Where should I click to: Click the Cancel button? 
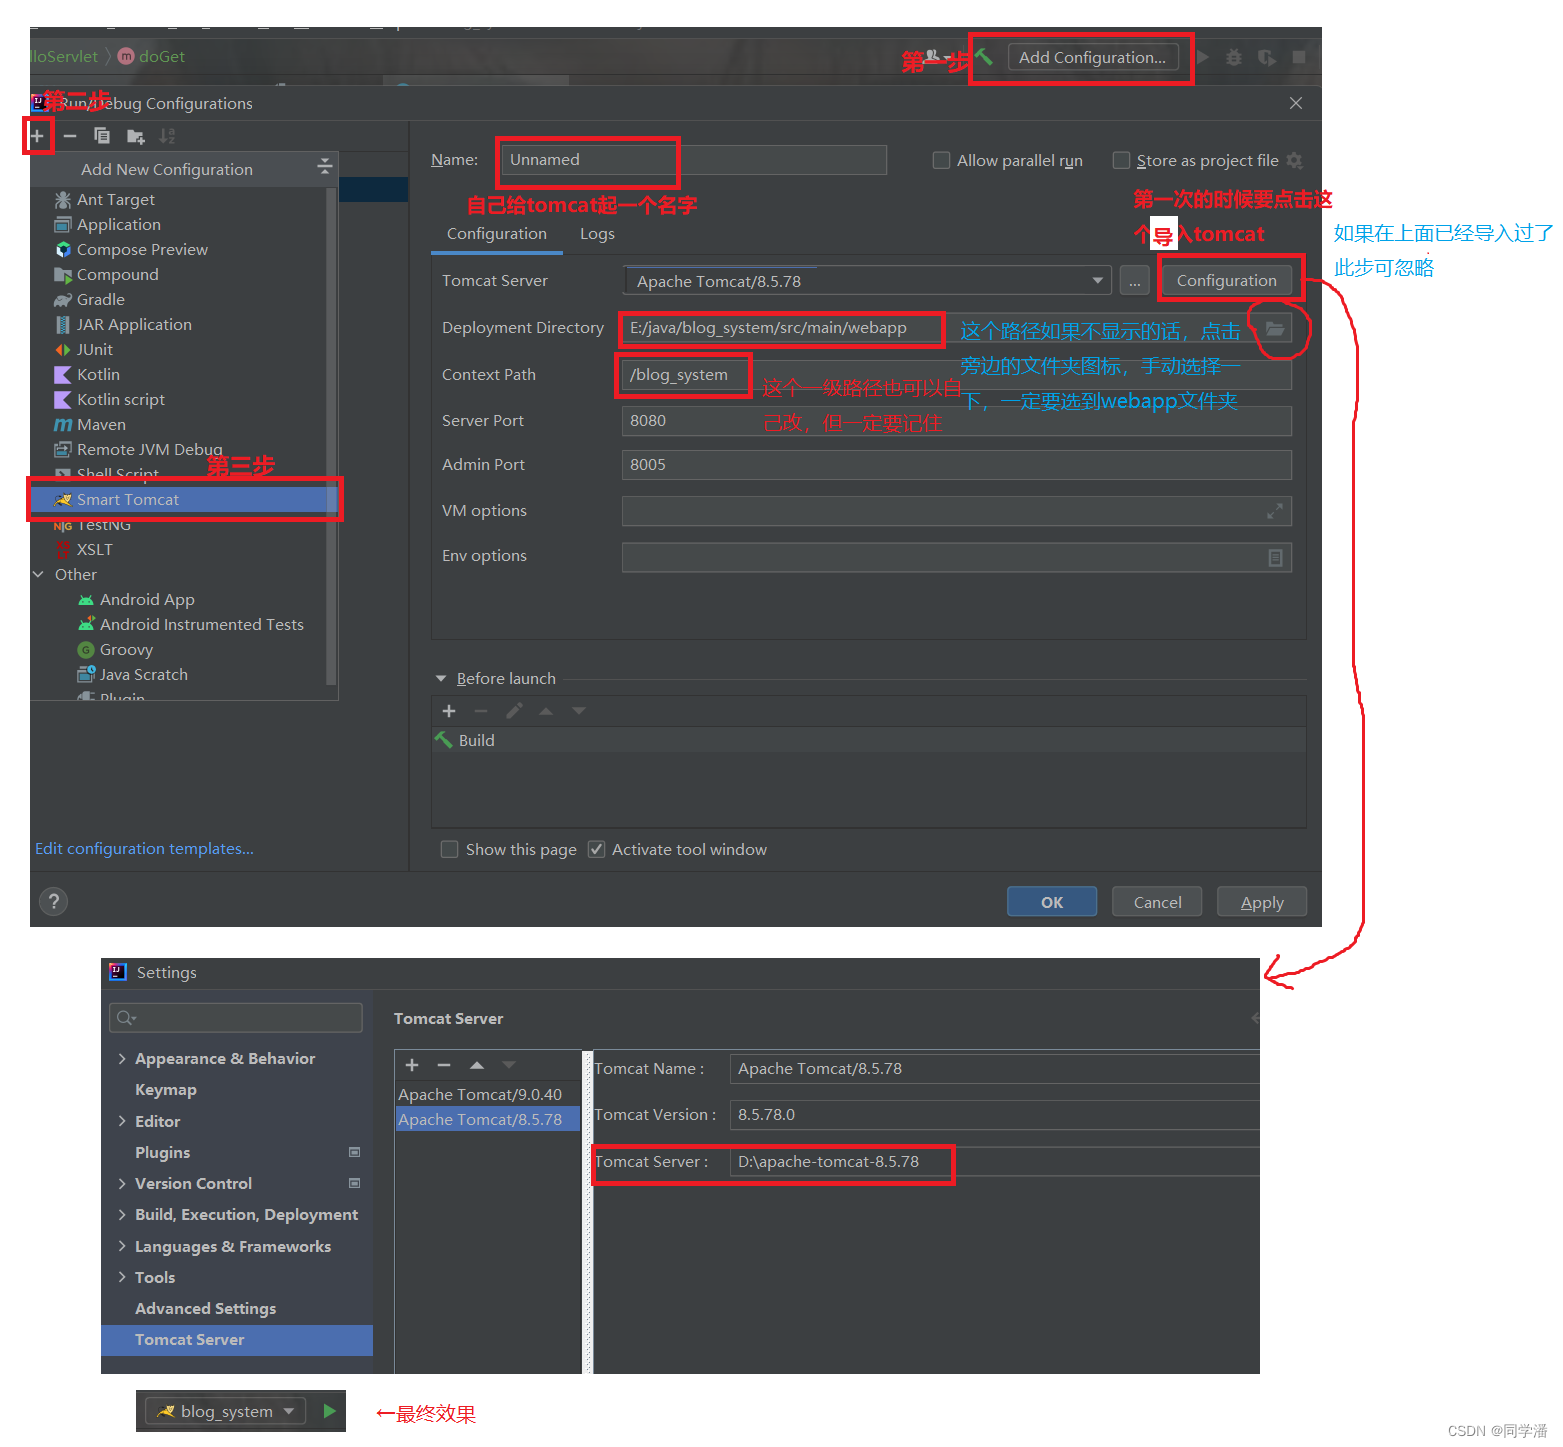click(1157, 902)
